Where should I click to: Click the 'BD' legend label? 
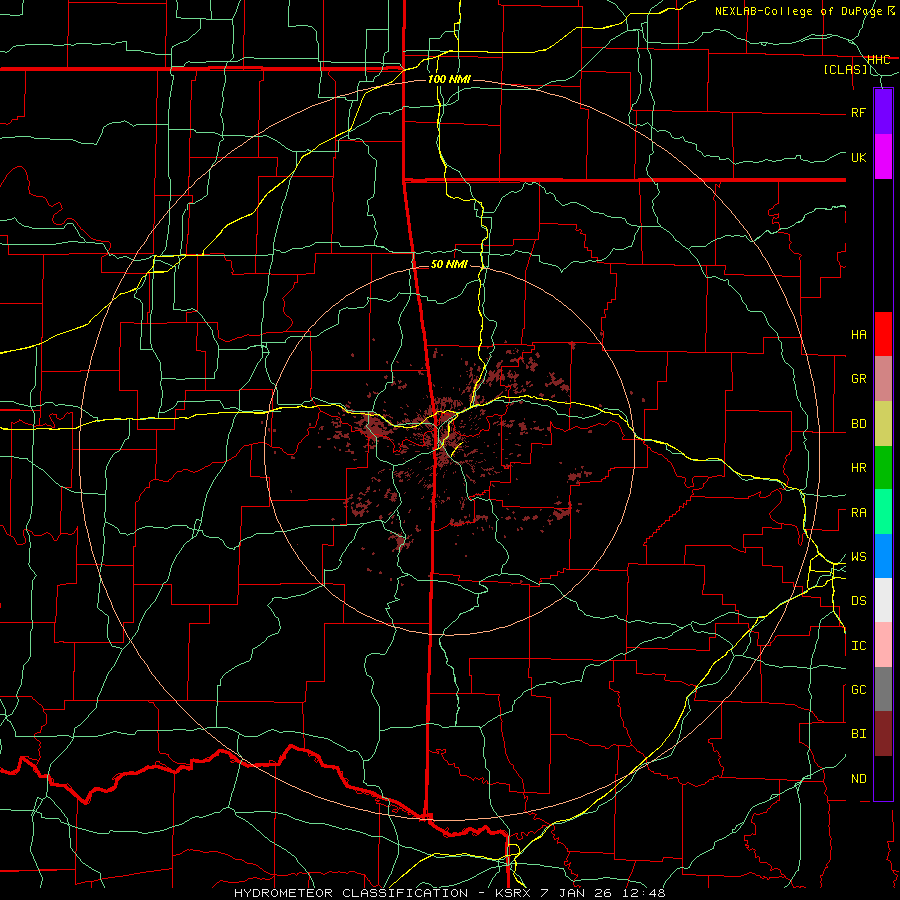(858, 424)
